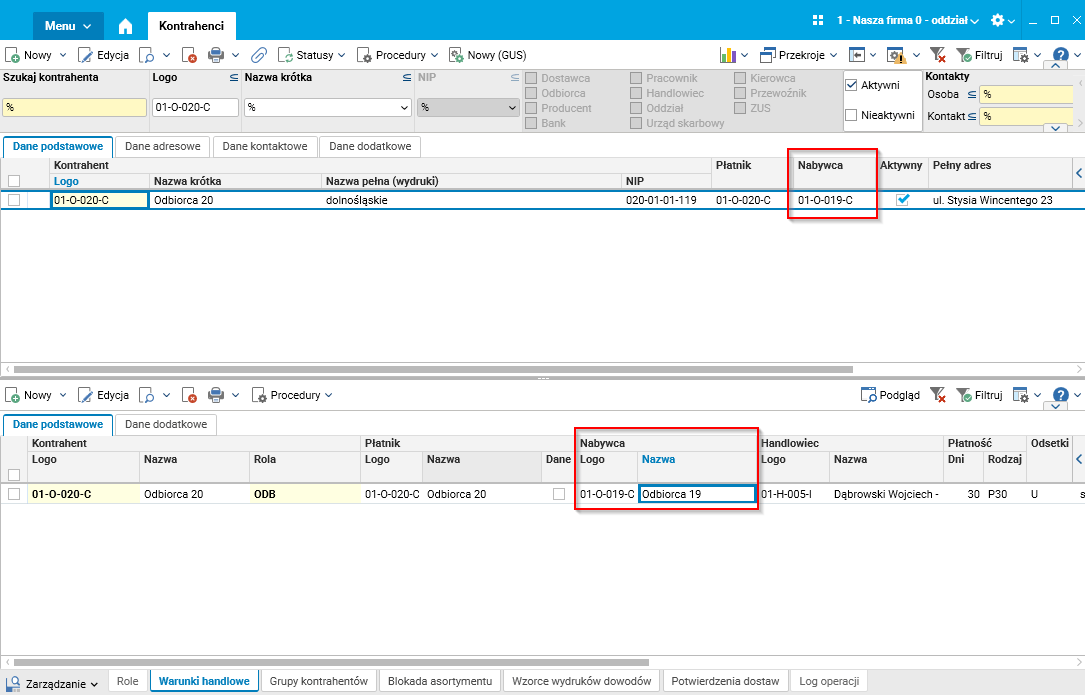Click the clear filter icon in top toolbar
Screen dimensions: 1085x695
pyautogui.click(x=938, y=55)
